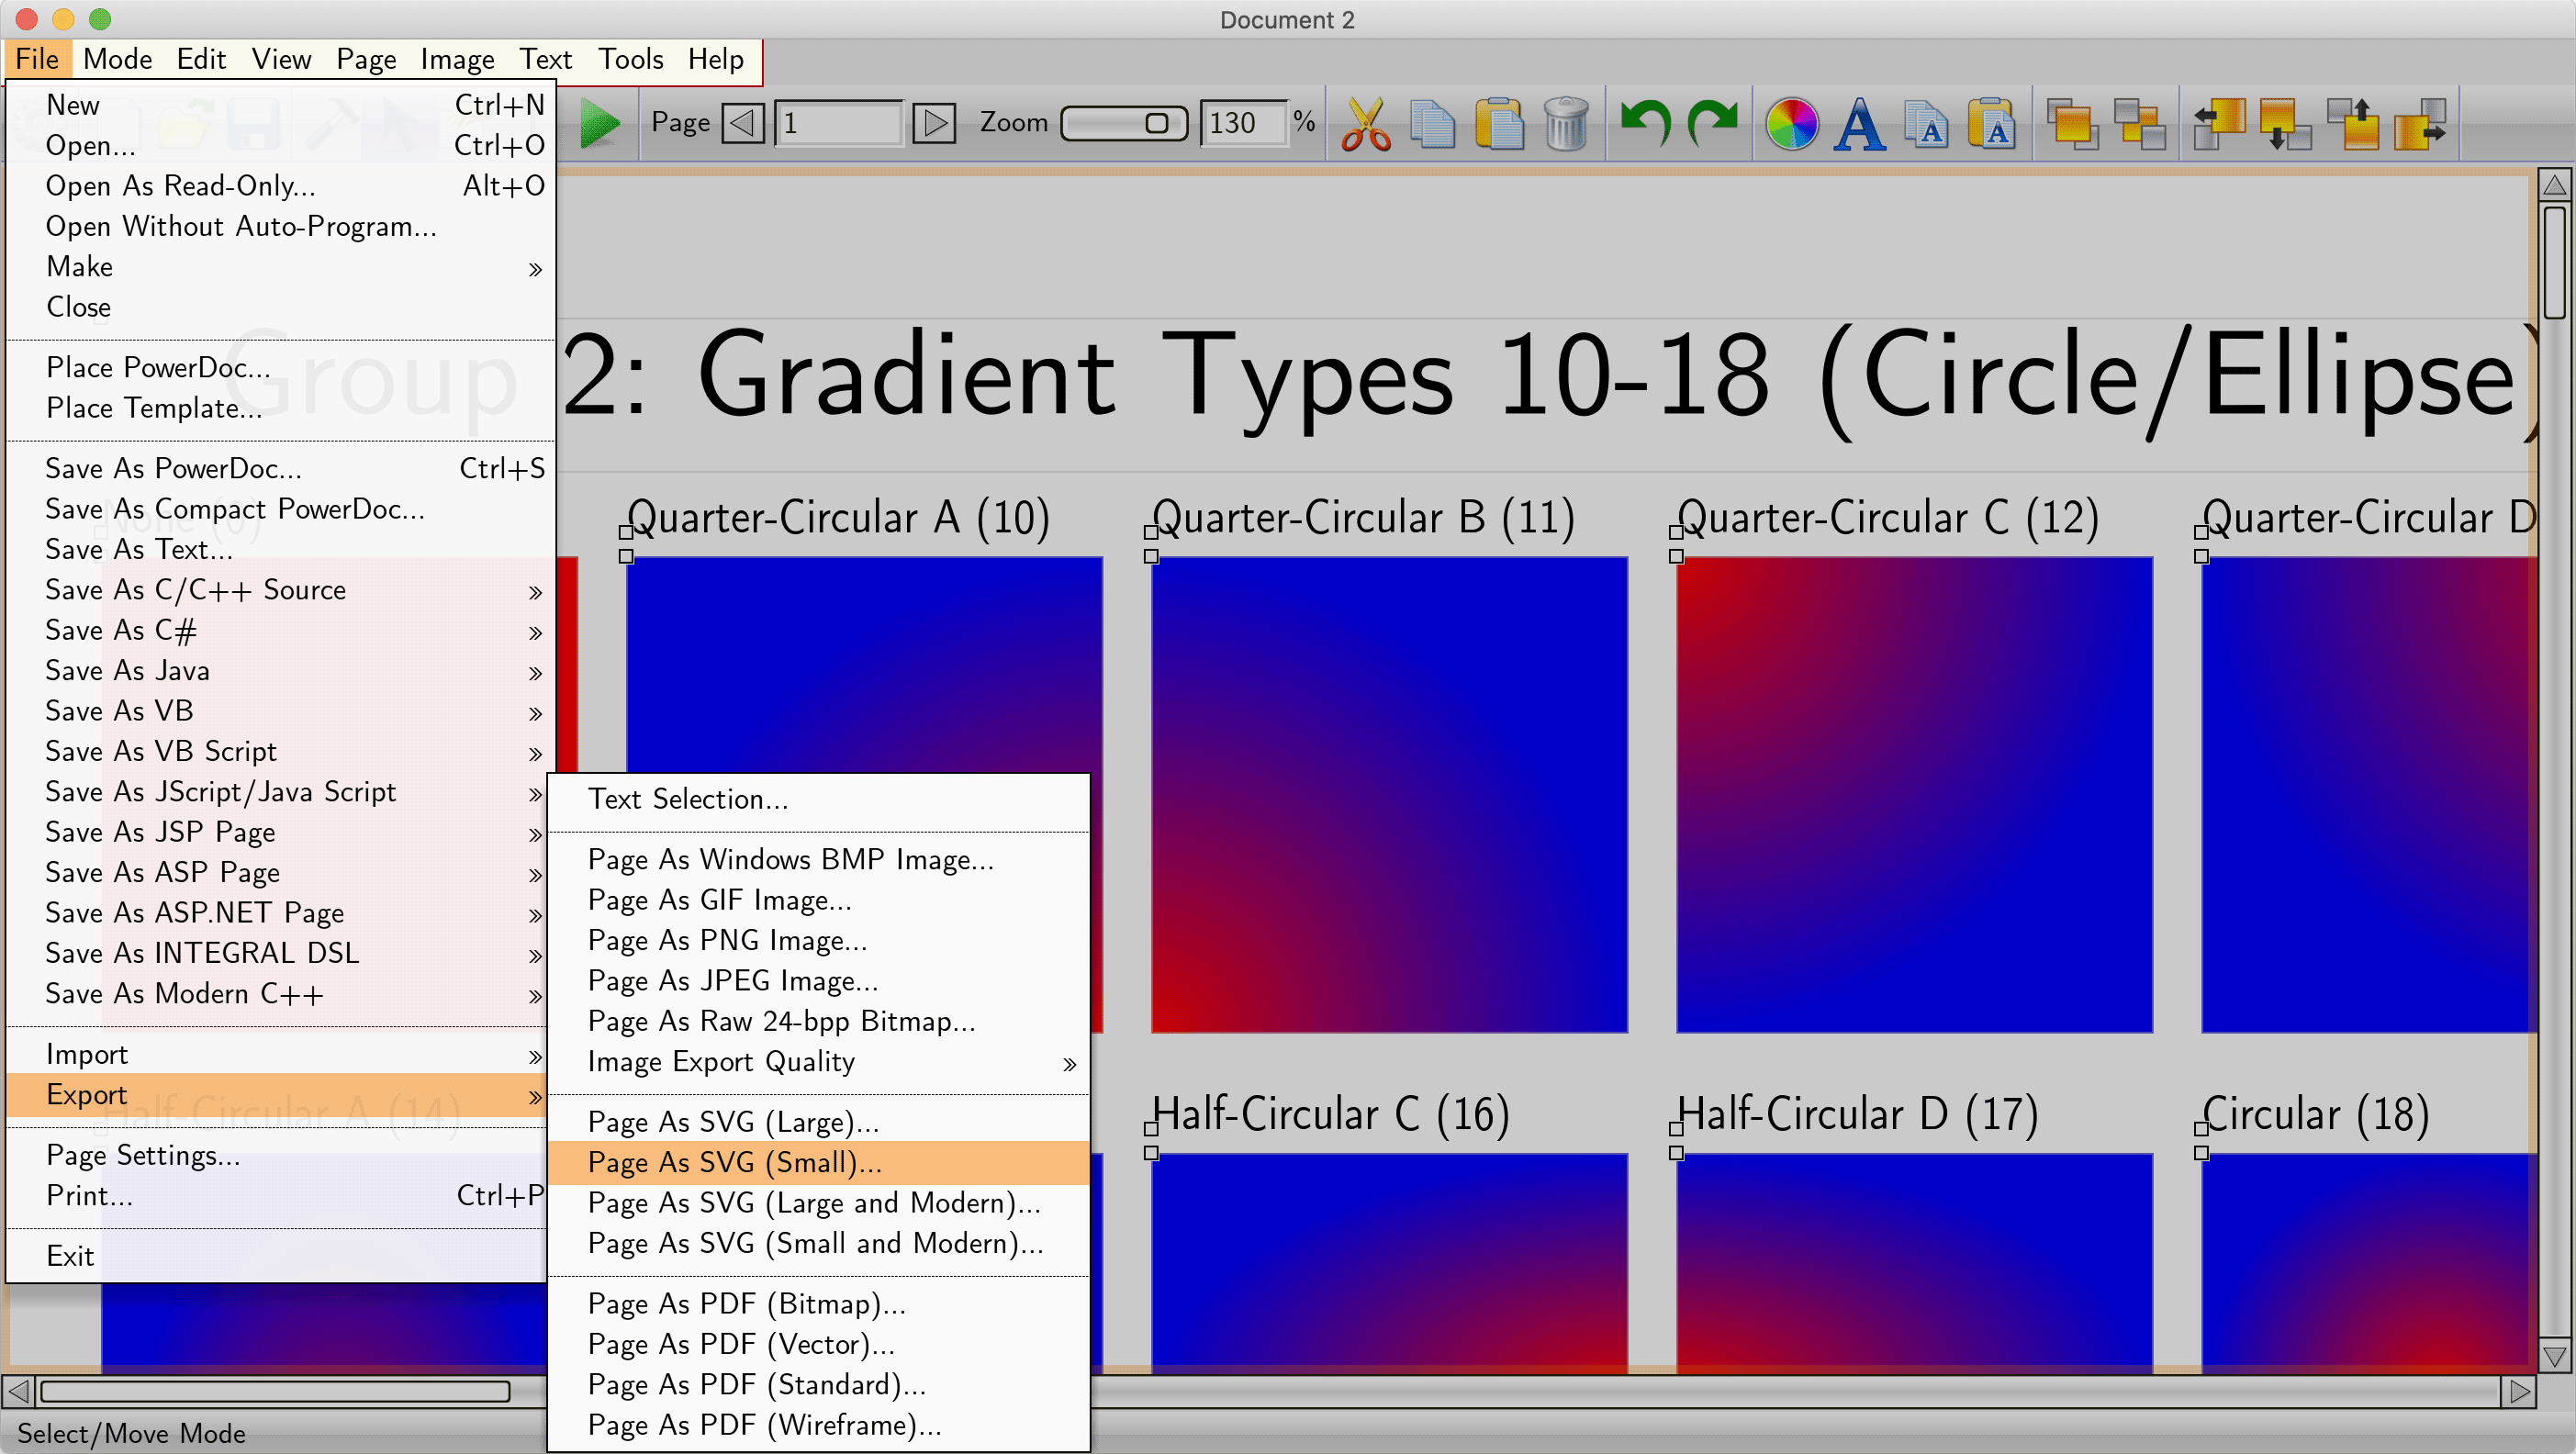This screenshot has width=2576, height=1454.
Task: Click the scroll right arrow
Action: coord(2519,1391)
